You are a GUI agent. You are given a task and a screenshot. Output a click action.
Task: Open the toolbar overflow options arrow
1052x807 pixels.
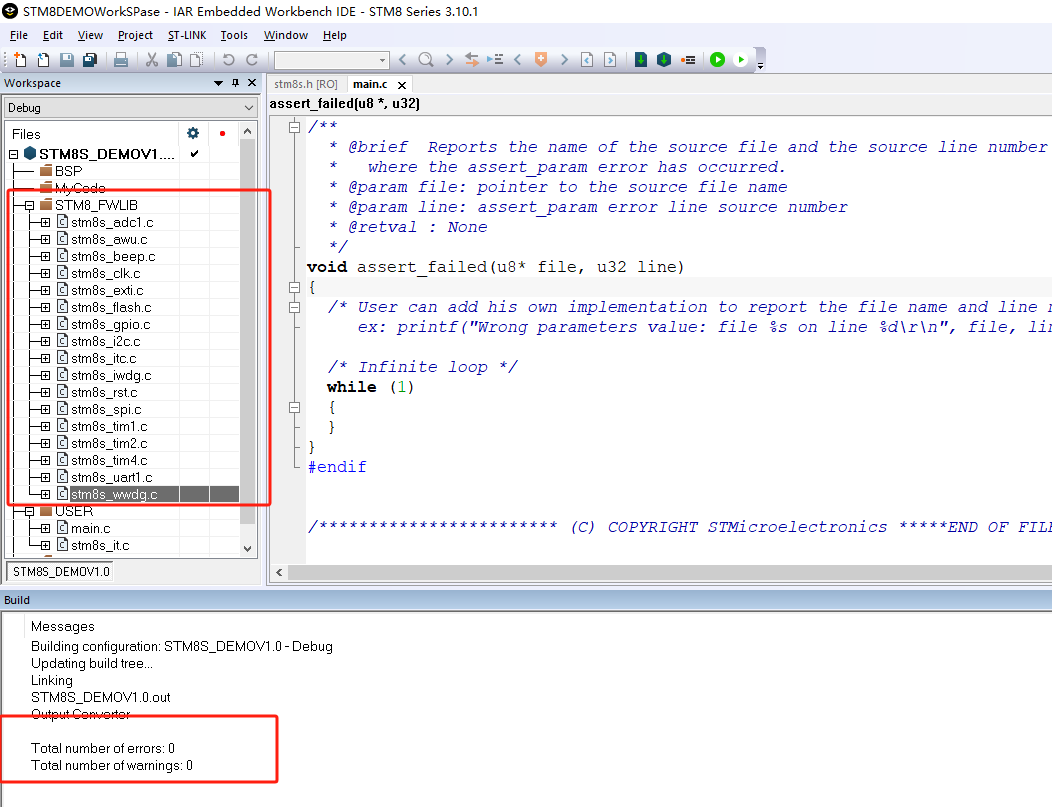[x=760, y=66]
